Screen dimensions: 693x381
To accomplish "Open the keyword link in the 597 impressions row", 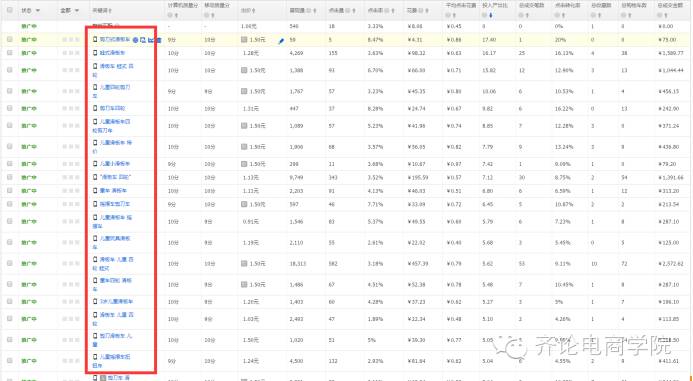I will [114, 204].
